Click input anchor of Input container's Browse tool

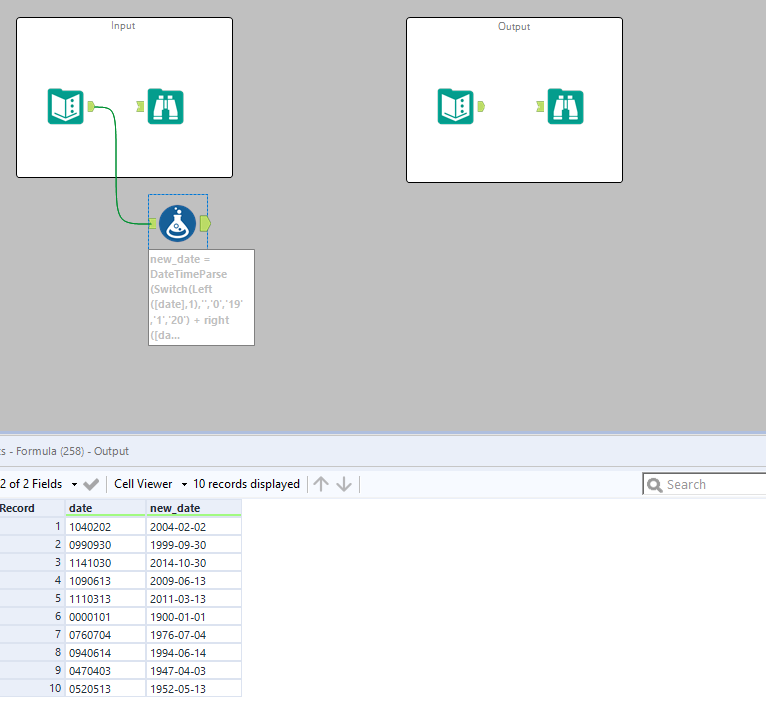tap(140, 106)
